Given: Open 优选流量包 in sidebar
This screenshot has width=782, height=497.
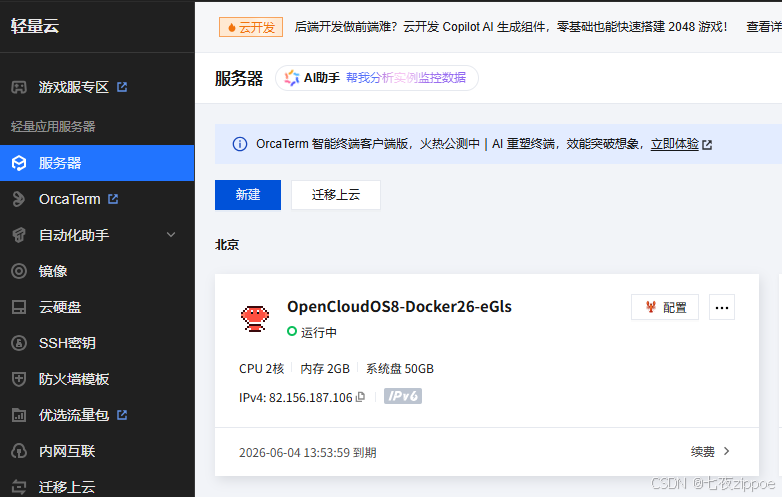Looking at the screenshot, I should pos(74,415).
